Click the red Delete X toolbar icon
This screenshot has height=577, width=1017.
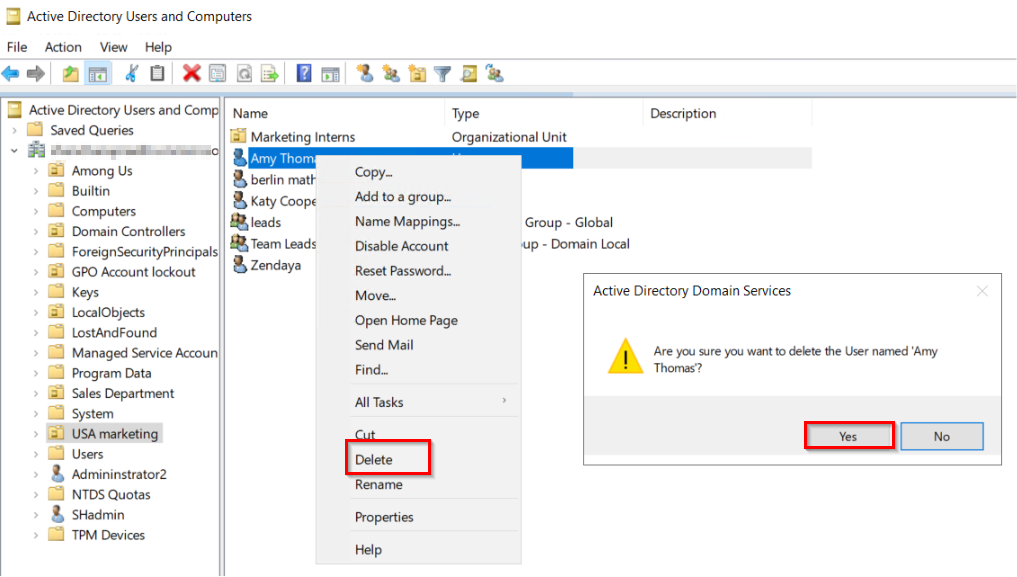(191, 73)
